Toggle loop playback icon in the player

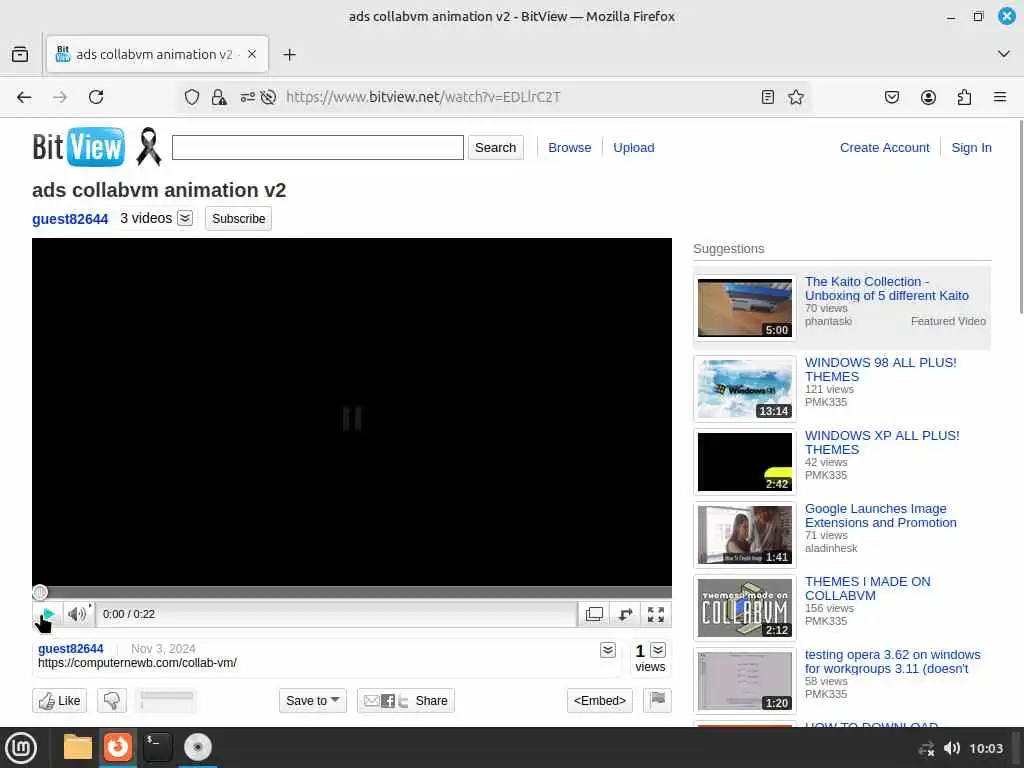[x=625, y=614]
